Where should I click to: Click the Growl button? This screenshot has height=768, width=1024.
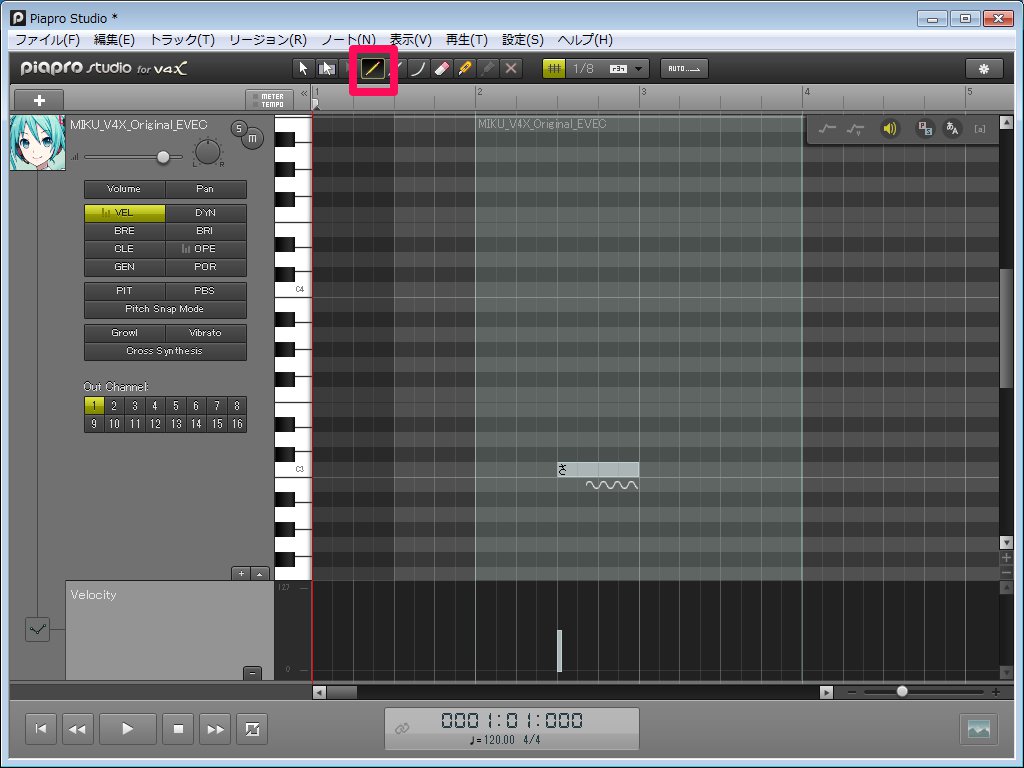[125, 333]
